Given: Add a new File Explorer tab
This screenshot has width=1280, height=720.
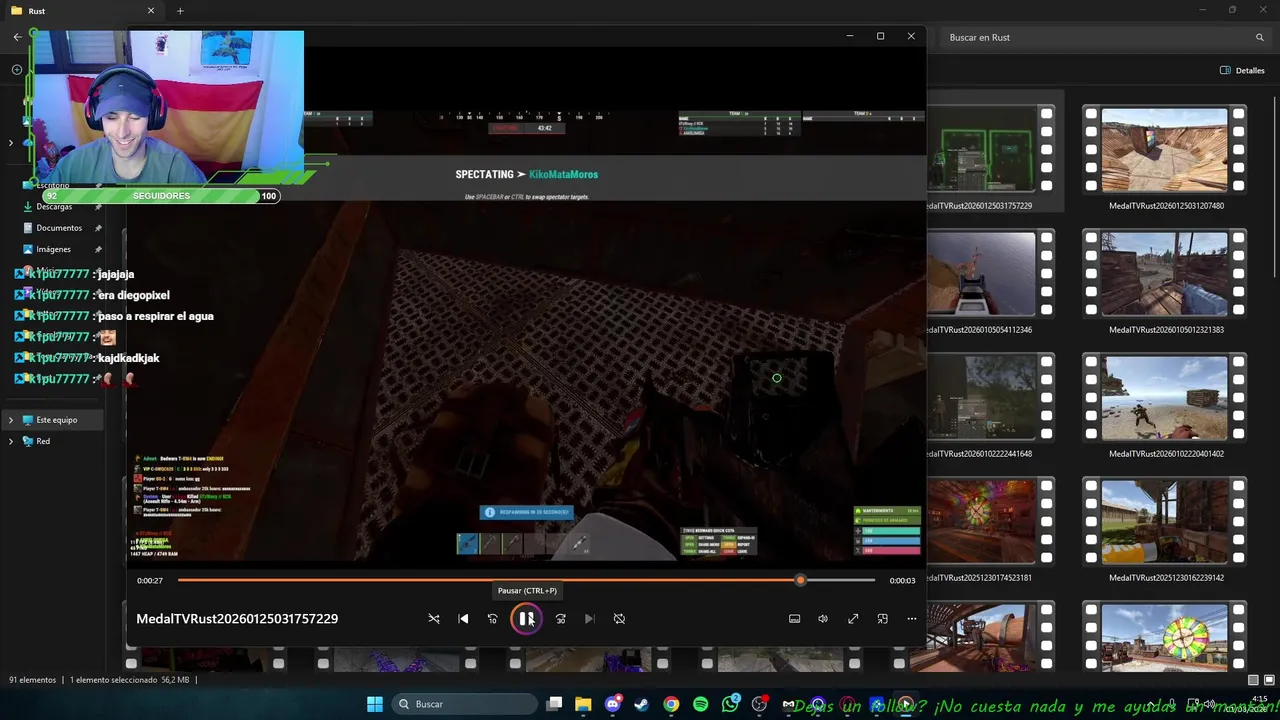Looking at the screenshot, I should (x=180, y=11).
